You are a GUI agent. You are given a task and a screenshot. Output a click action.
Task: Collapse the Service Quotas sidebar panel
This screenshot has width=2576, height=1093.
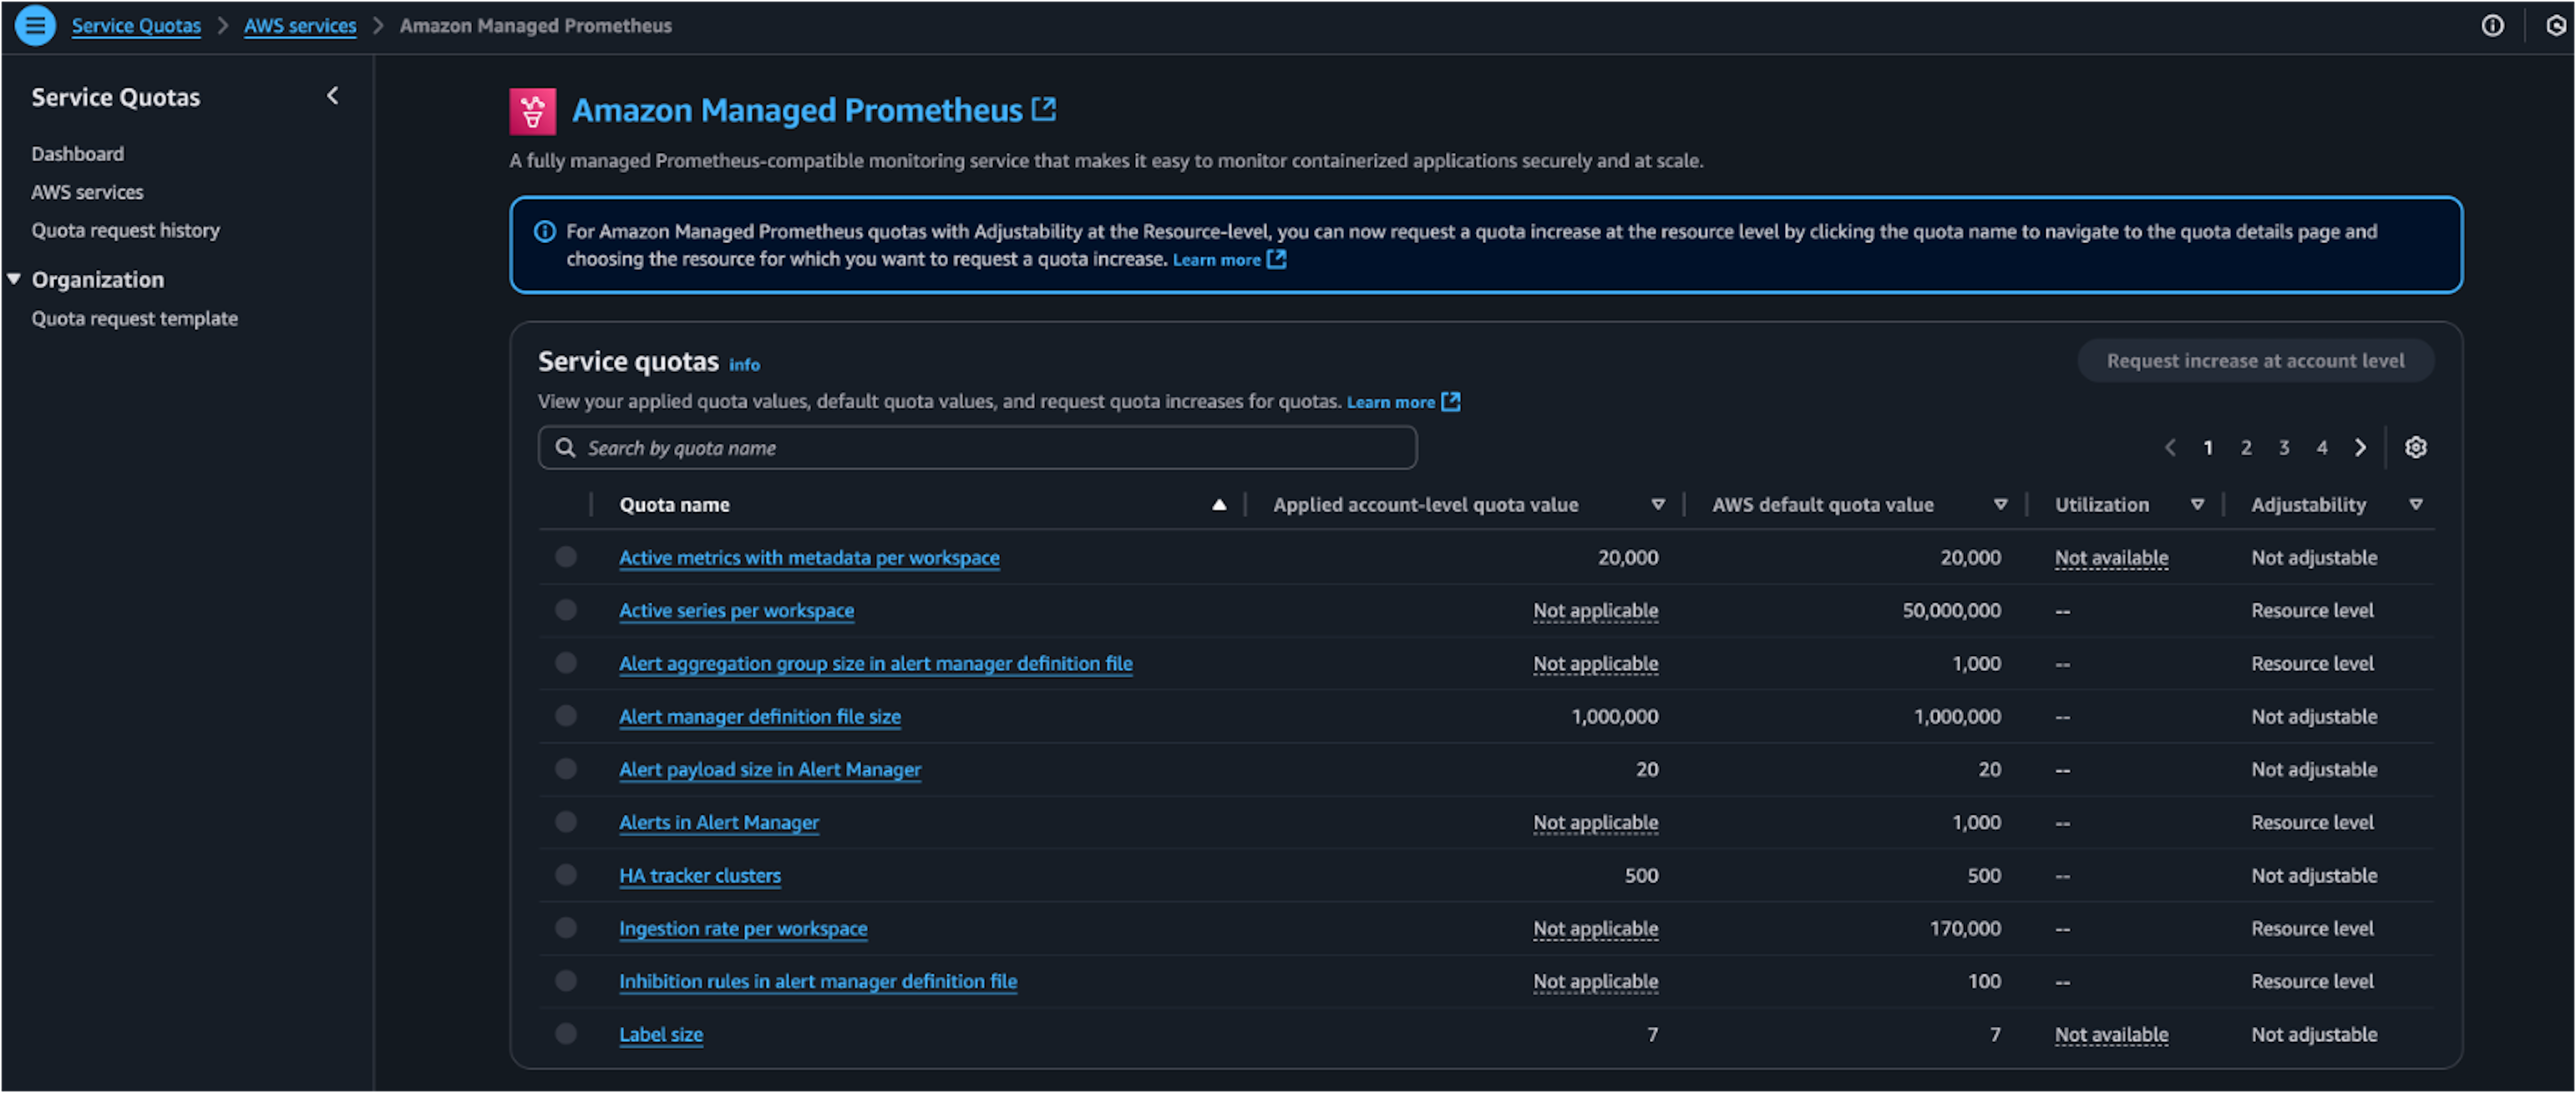click(332, 95)
